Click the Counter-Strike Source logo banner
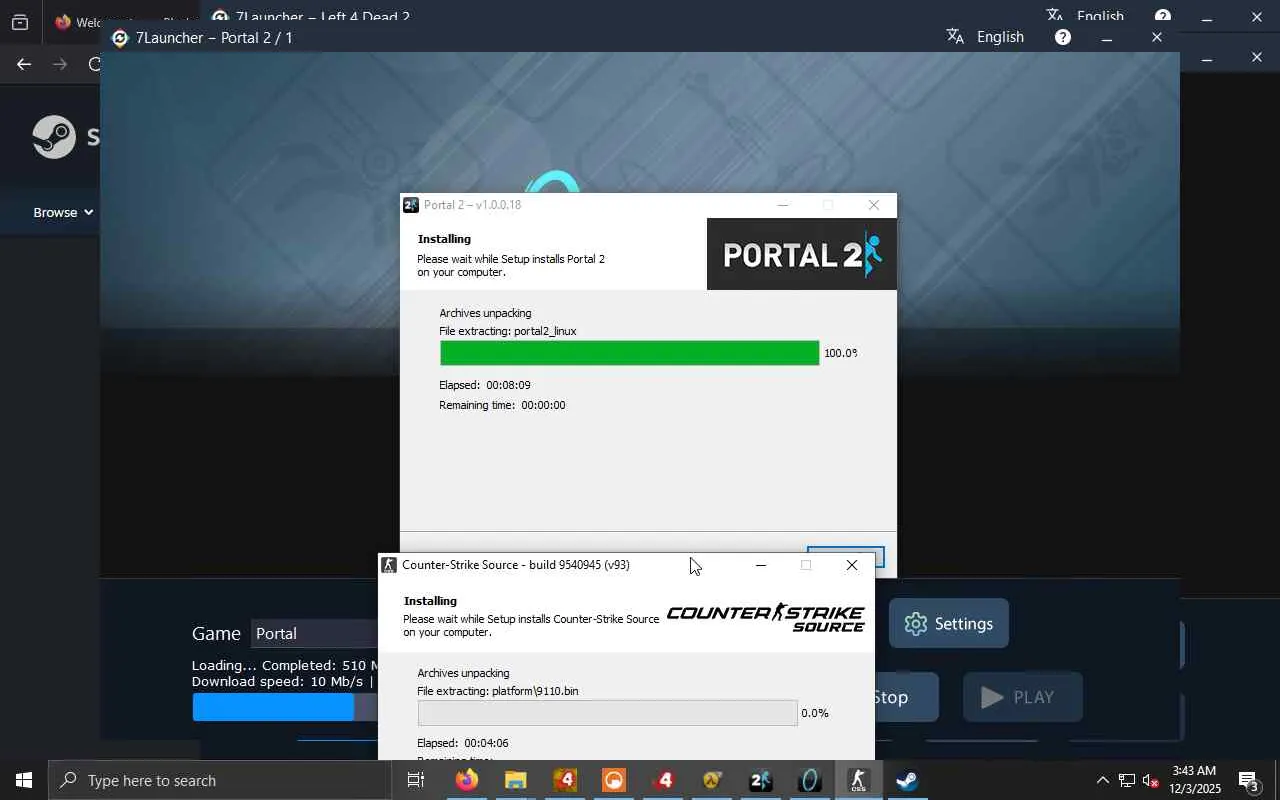 (766, 617)
